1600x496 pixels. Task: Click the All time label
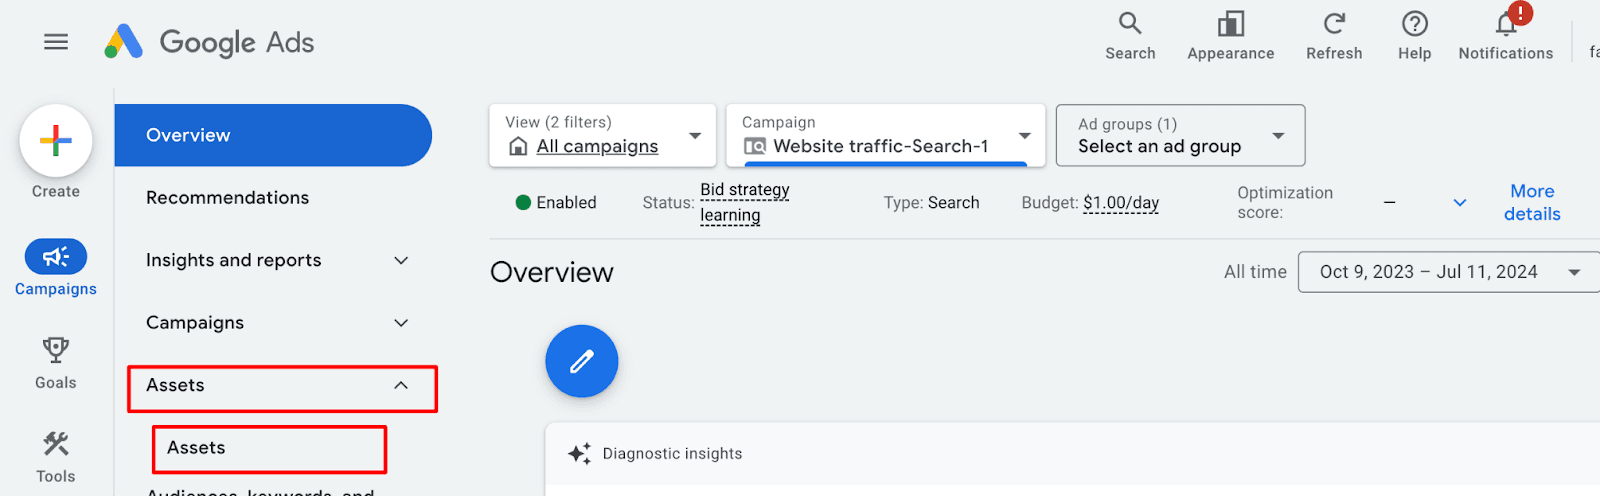pos(1255,272)
